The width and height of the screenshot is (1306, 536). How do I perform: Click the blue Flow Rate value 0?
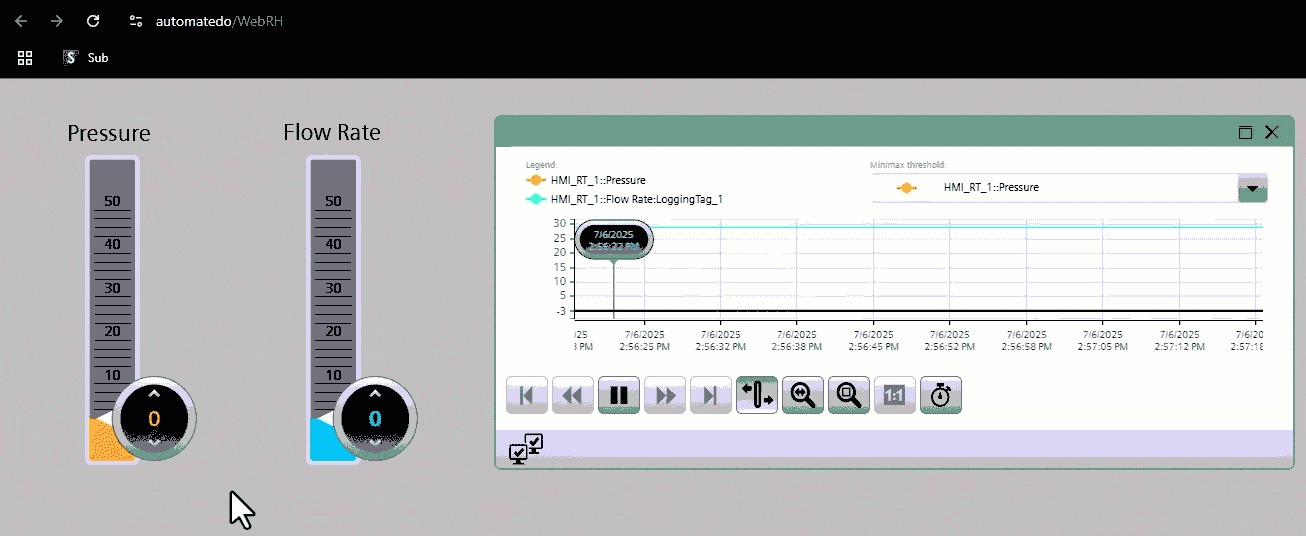coord(374,418)
